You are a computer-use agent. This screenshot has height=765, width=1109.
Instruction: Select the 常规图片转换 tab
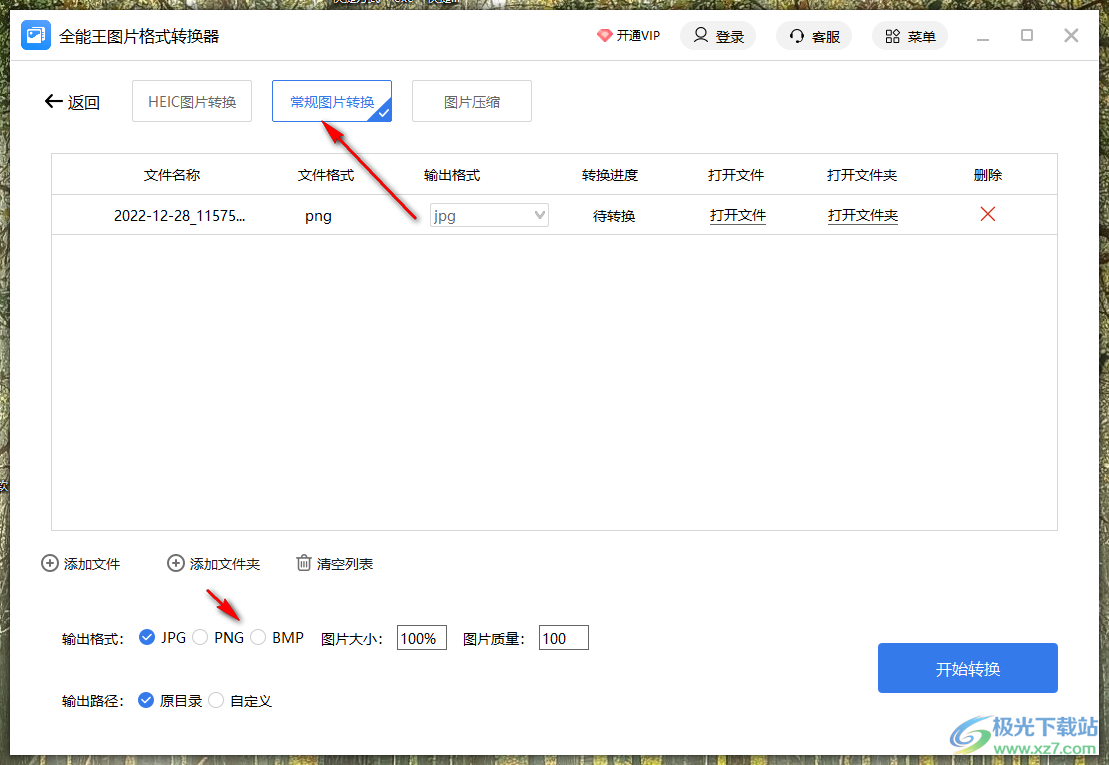332,101
